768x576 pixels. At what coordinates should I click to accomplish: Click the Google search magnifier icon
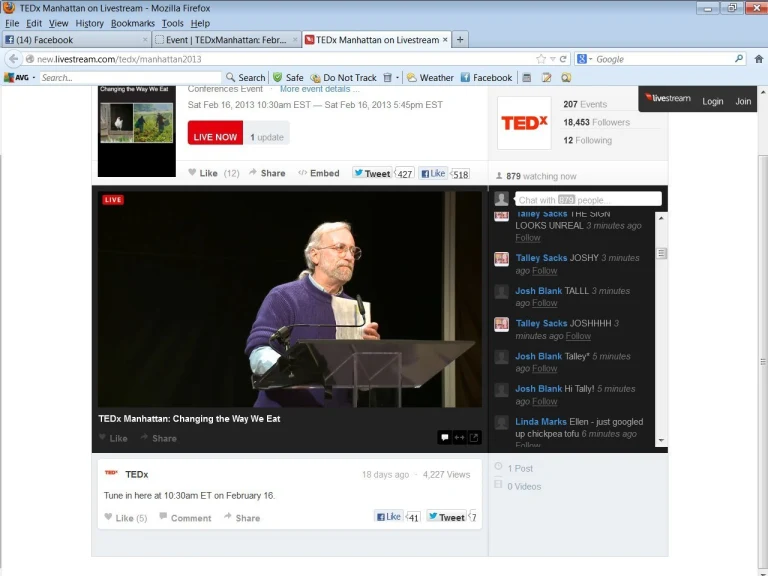pyautogui.click(x=739, y=59)
